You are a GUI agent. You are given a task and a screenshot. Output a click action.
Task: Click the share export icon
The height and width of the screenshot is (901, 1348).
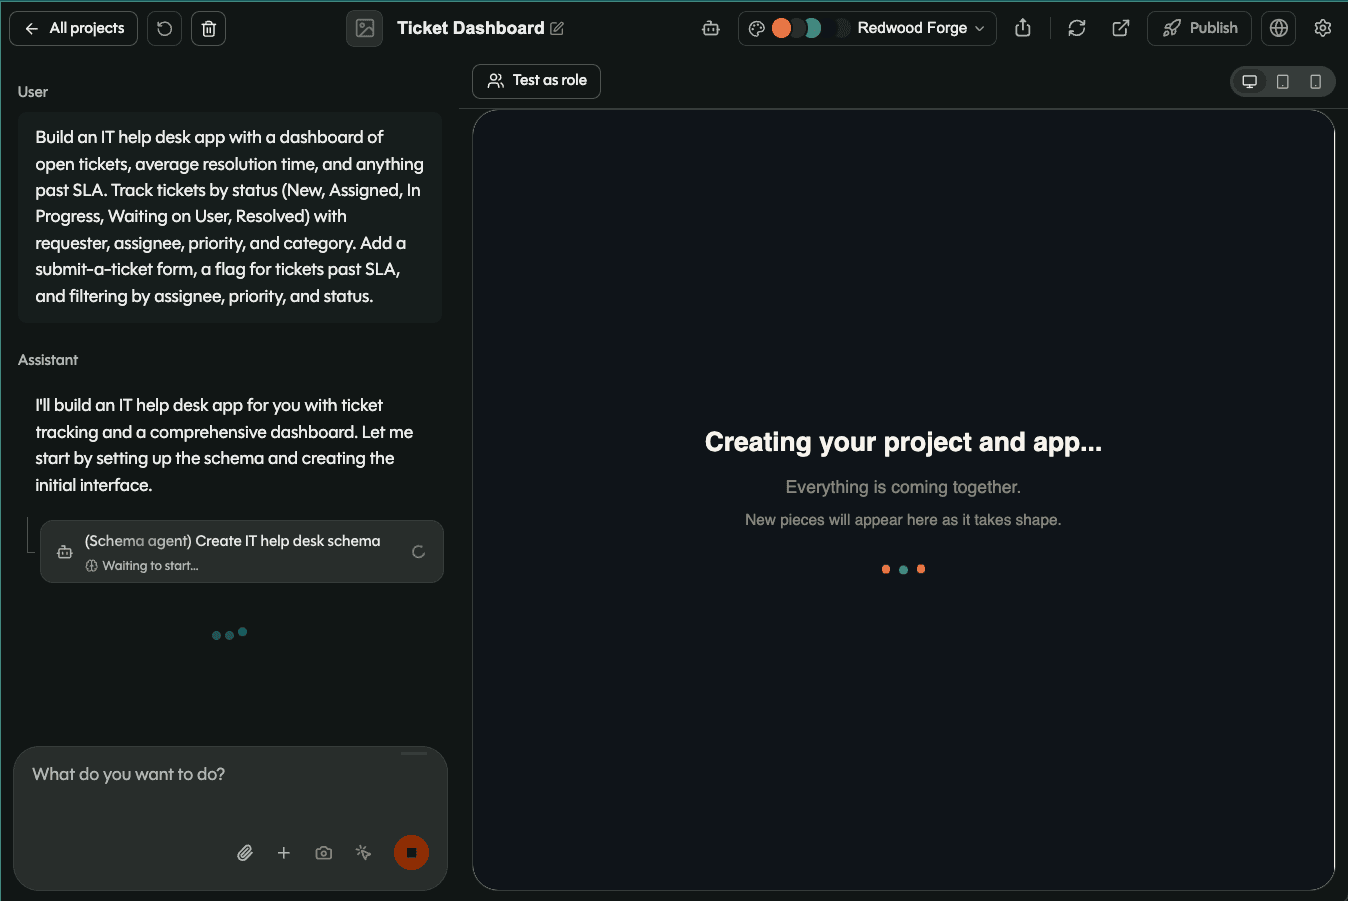pos(1023,28)
